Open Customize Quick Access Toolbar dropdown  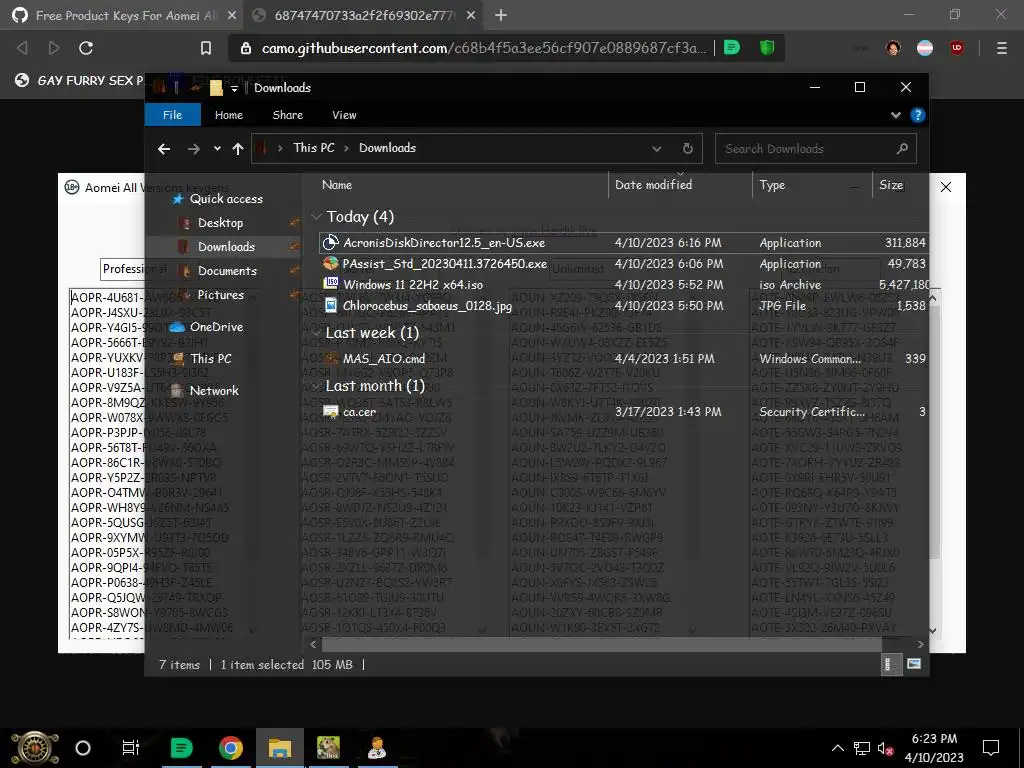tap(234, 88)
